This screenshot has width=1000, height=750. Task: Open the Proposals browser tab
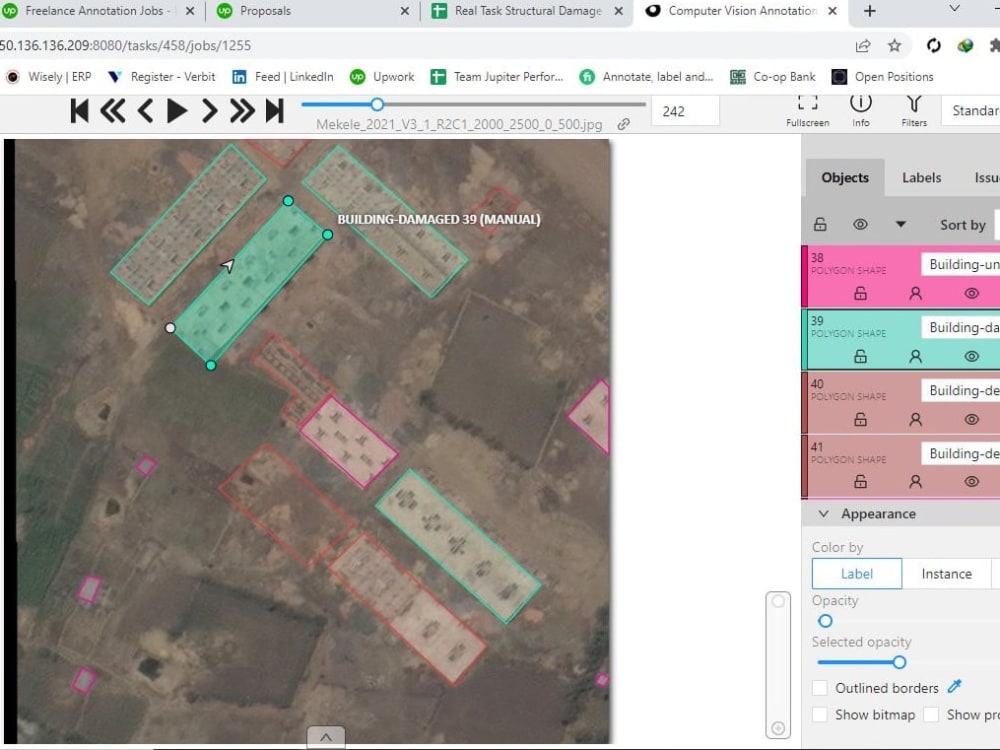pyautogui.click(x=312, y=11)
